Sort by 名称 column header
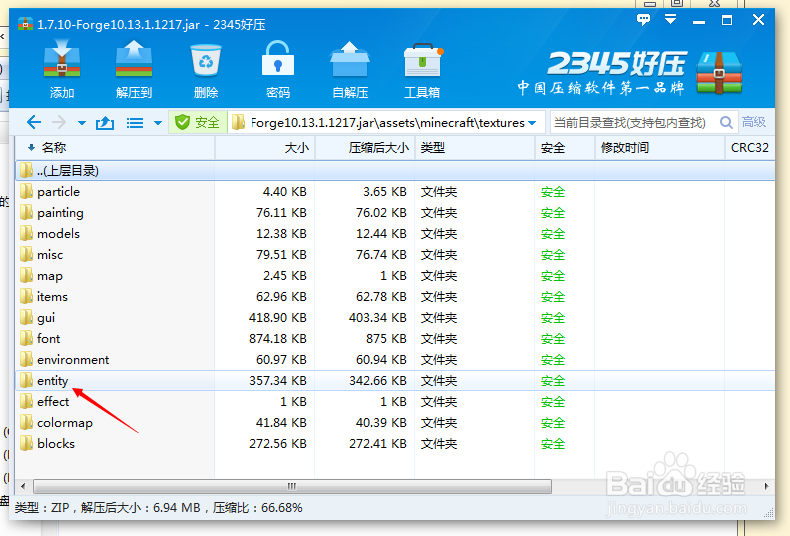The image size is (790, 536). 115,148
